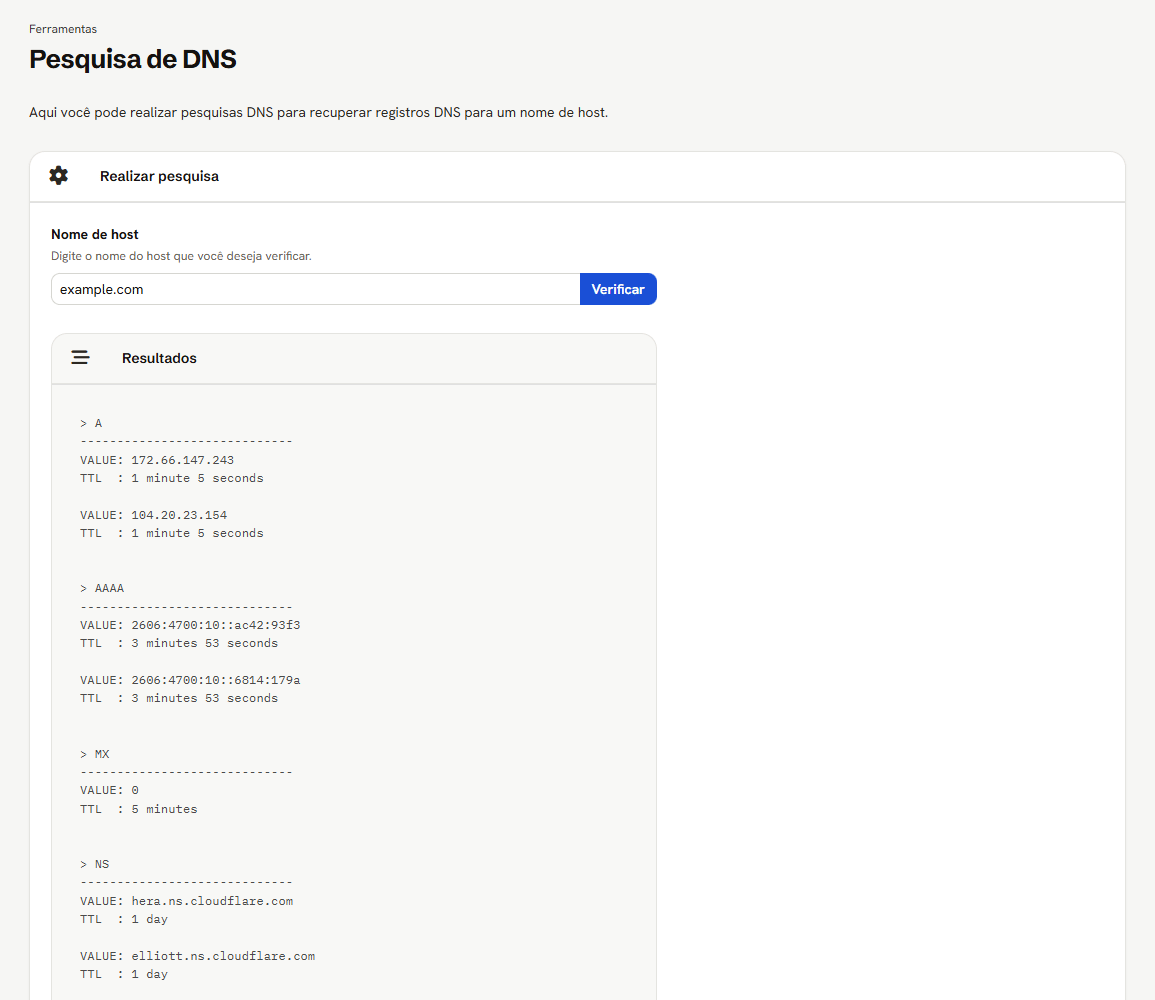The width and height of the screenshot is (1155, 1000).
Task: Select the "> A" record heading
Action: point(91,423)
